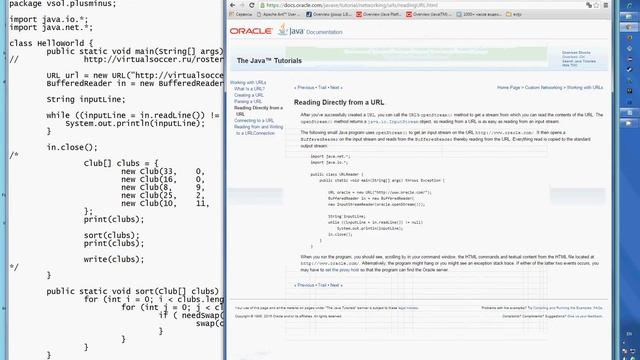Open 'Working with URLs' breadcrumb link
Screen dimensions: 640x360
[584, 88]
